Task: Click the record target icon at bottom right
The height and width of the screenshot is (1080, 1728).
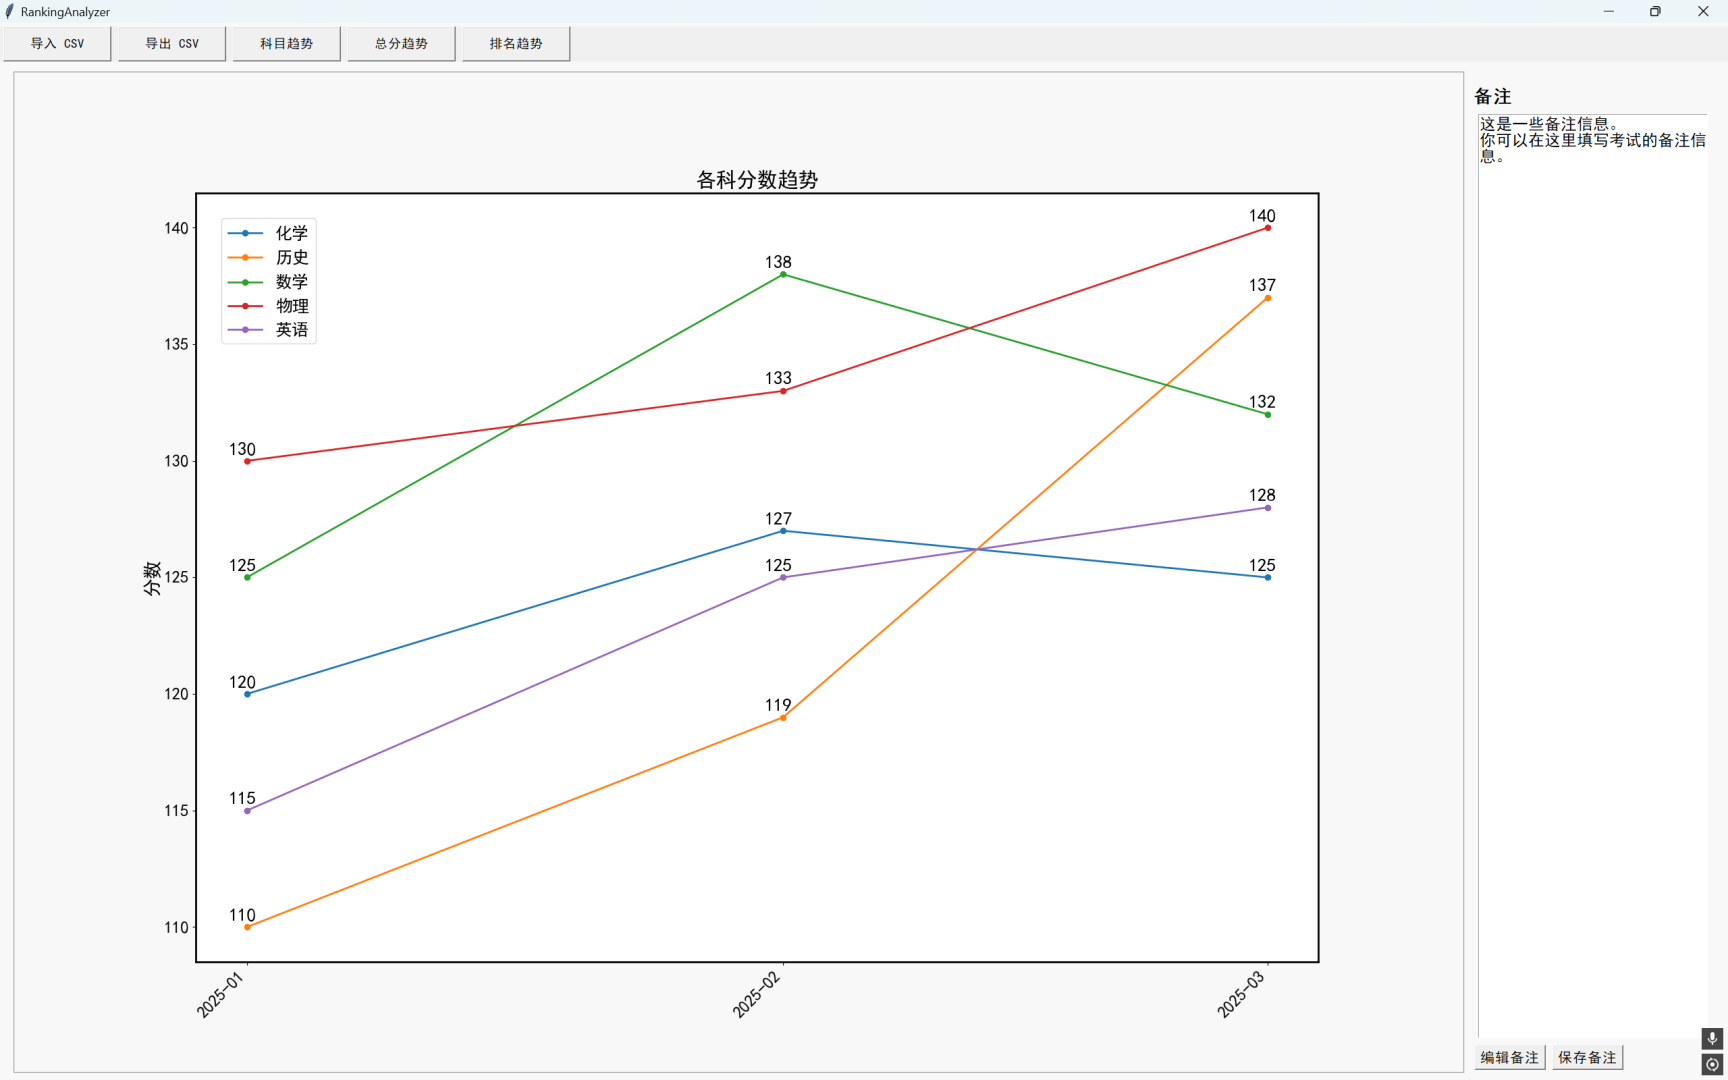Action: tap(1712, 1064)
